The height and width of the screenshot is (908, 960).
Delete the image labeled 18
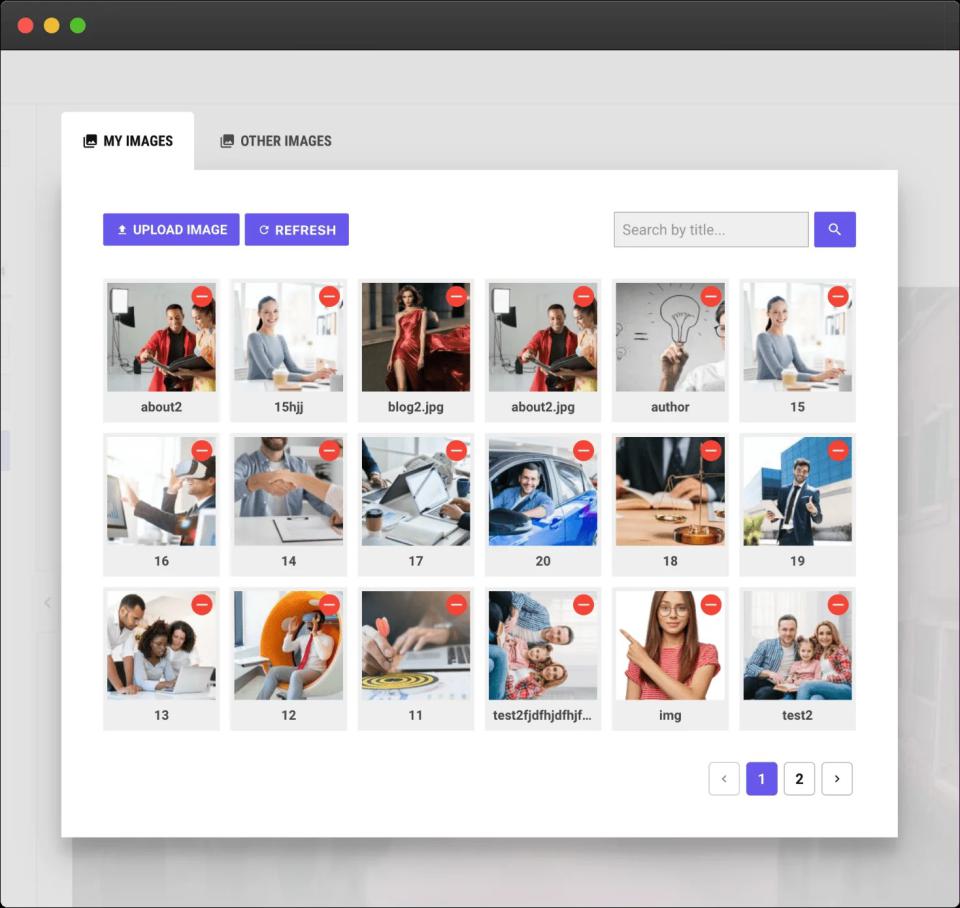[711, 451]
